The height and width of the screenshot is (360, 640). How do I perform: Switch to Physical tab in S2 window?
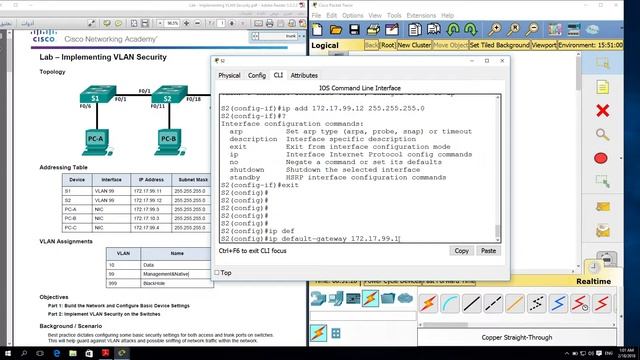(229, 76)
